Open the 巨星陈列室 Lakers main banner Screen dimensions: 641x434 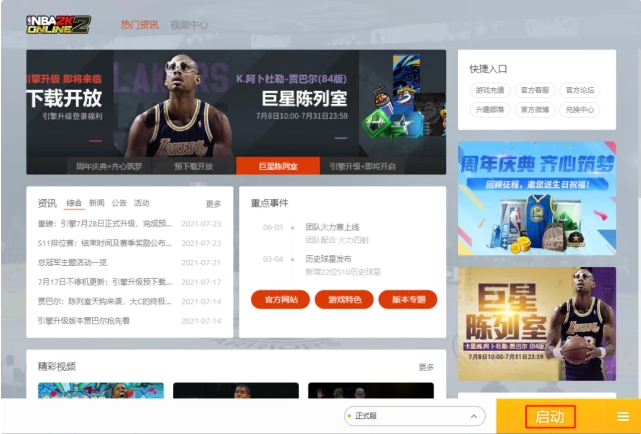point(236,104)
